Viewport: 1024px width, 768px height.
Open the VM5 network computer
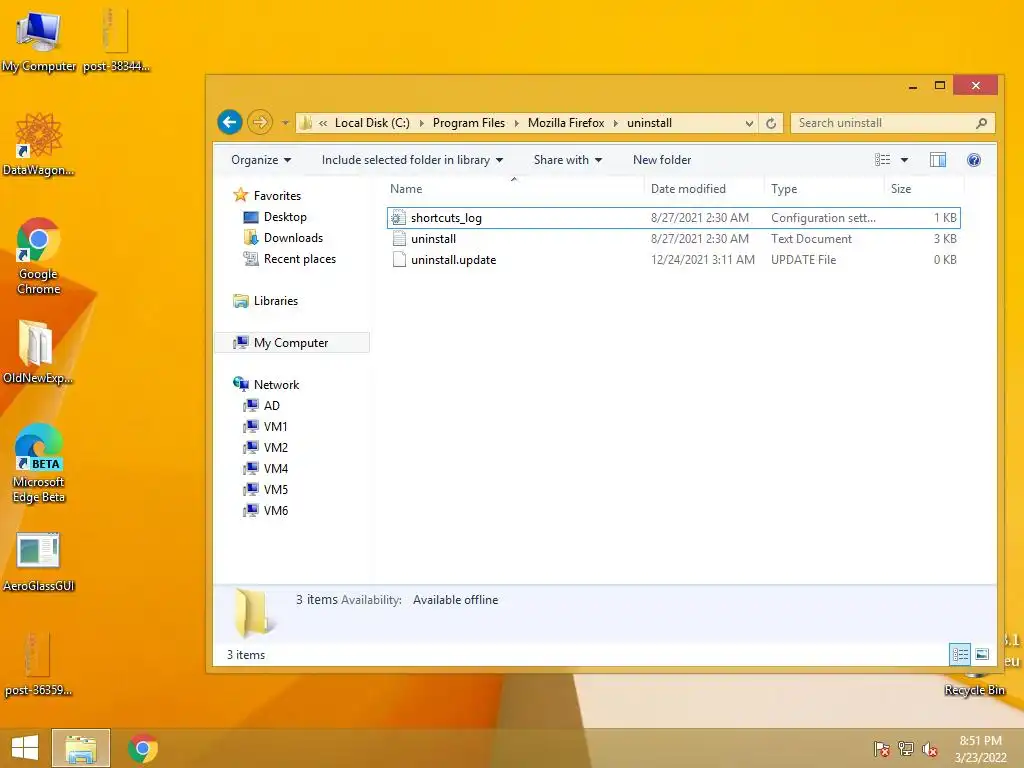click(x=265, y=489)
